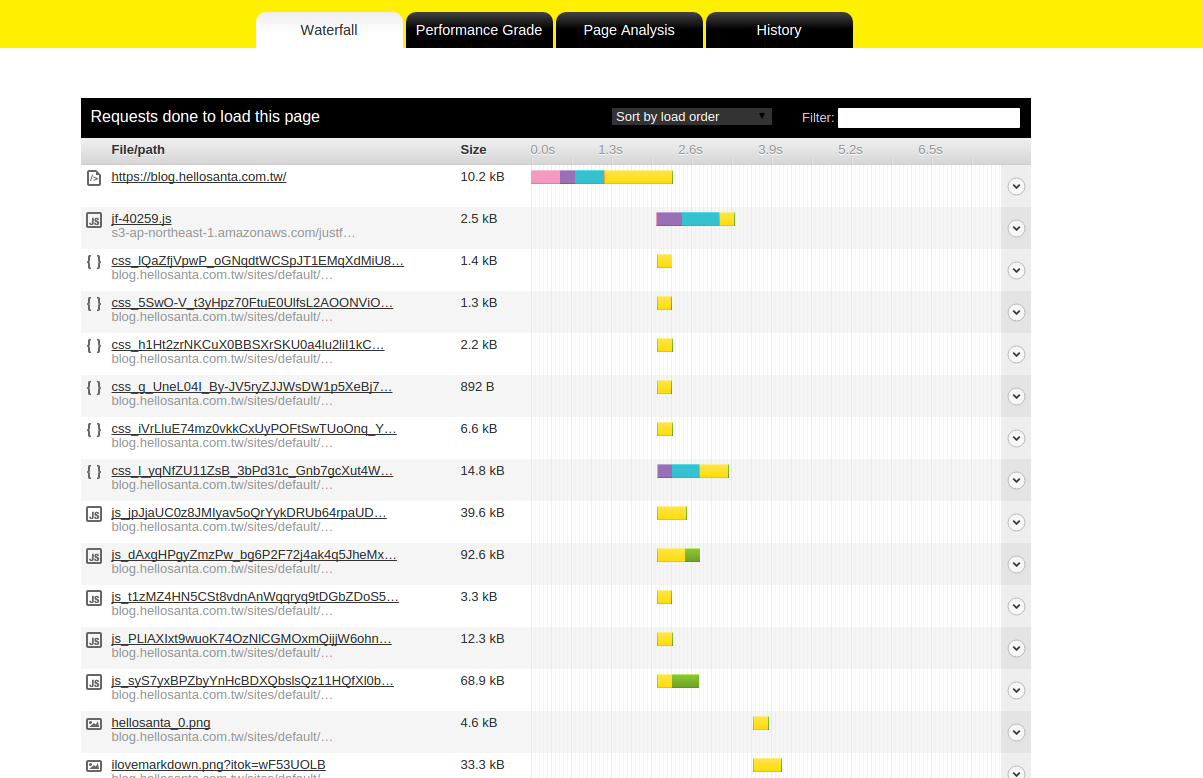Click the image icon beside hellosanta_0.png
Image resolution: width=1203 pixels, height=778 pixels.
[94, 723]
